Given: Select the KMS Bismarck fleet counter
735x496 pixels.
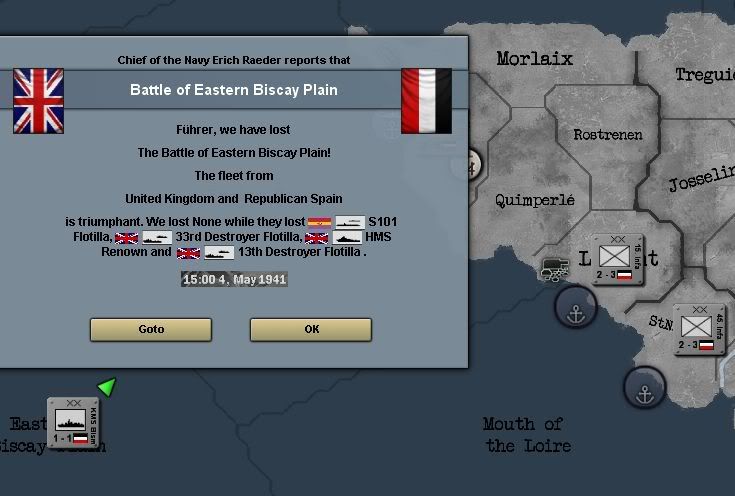Looking at the screenshot, I should pos(74,423).
